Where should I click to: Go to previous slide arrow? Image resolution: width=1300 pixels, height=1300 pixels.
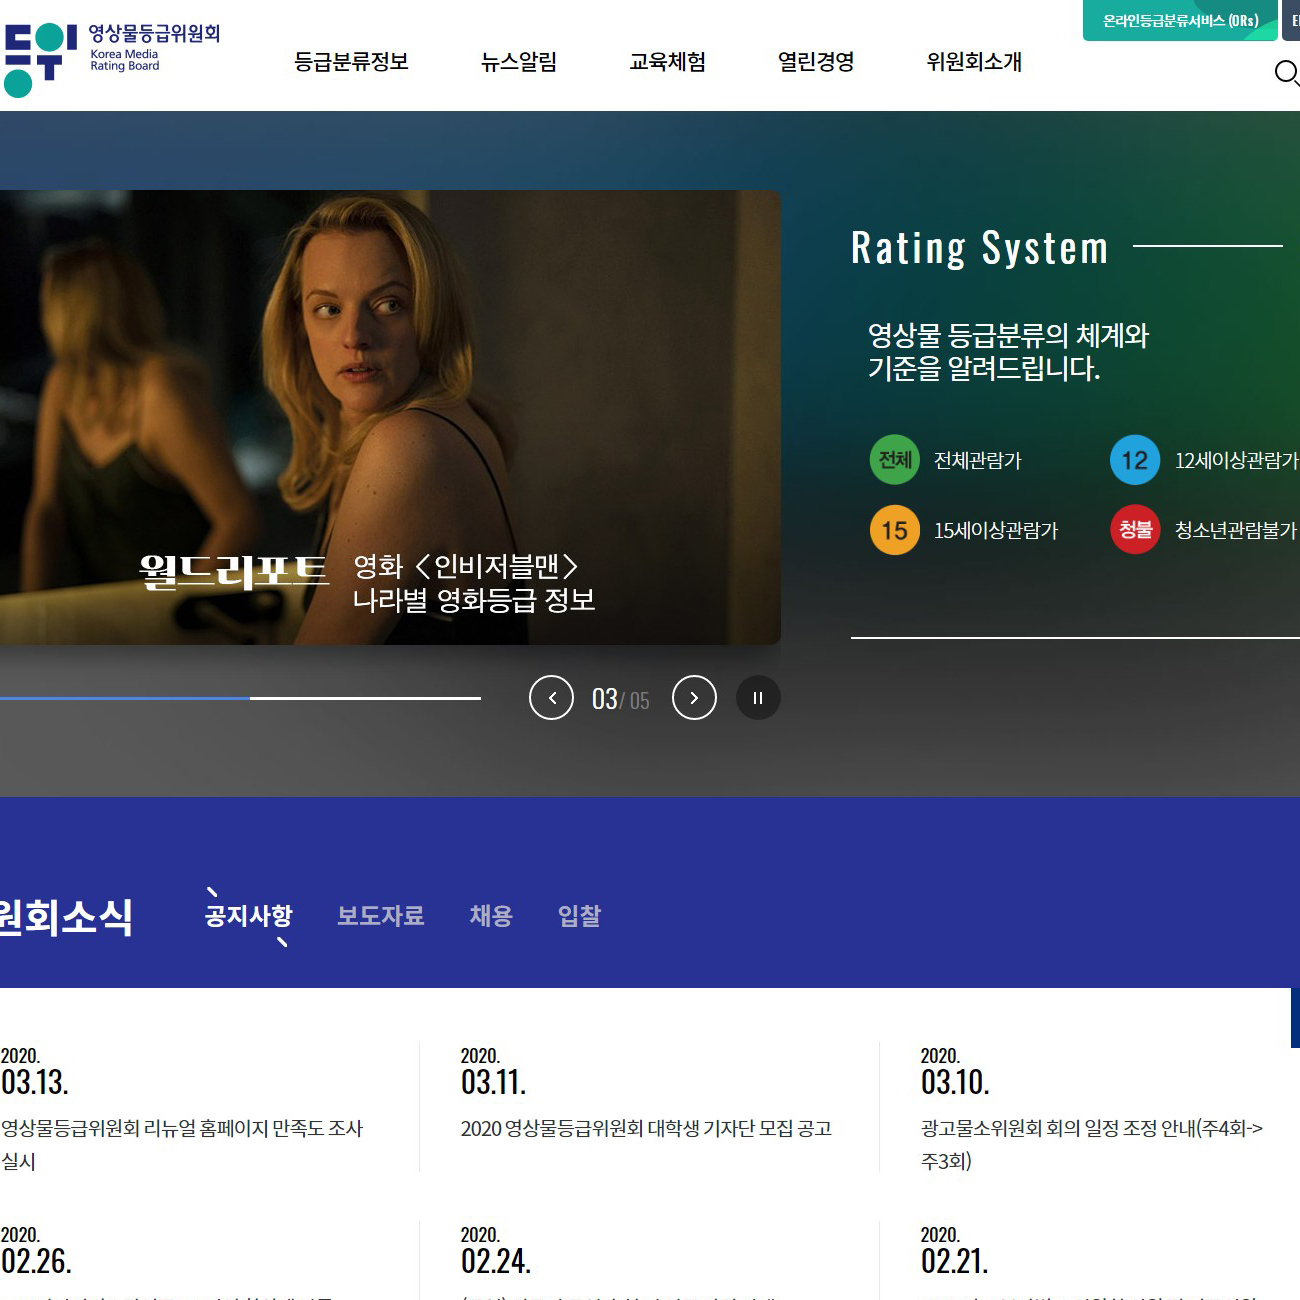tap(551, 698)
